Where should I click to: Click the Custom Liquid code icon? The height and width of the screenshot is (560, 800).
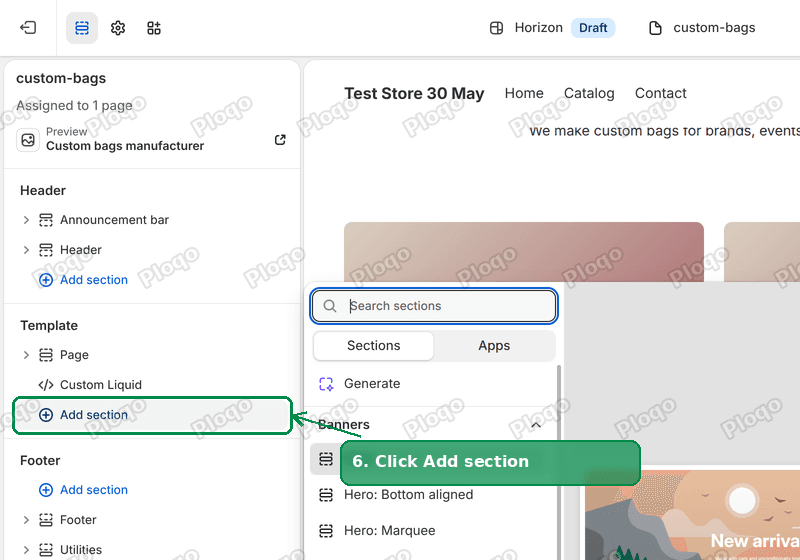[46, 385]
